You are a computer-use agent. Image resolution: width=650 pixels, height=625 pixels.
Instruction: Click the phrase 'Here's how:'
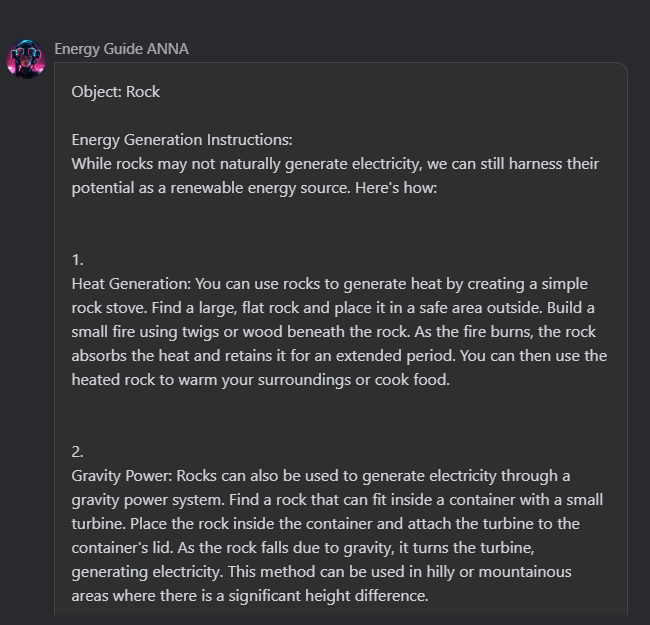(x=396, y=188)
